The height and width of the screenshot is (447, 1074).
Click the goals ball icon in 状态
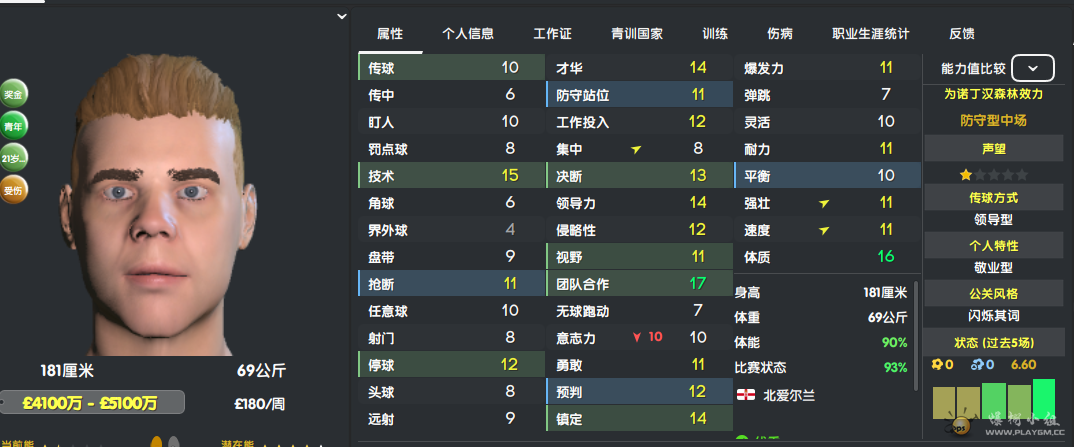[x=937, y=364]
